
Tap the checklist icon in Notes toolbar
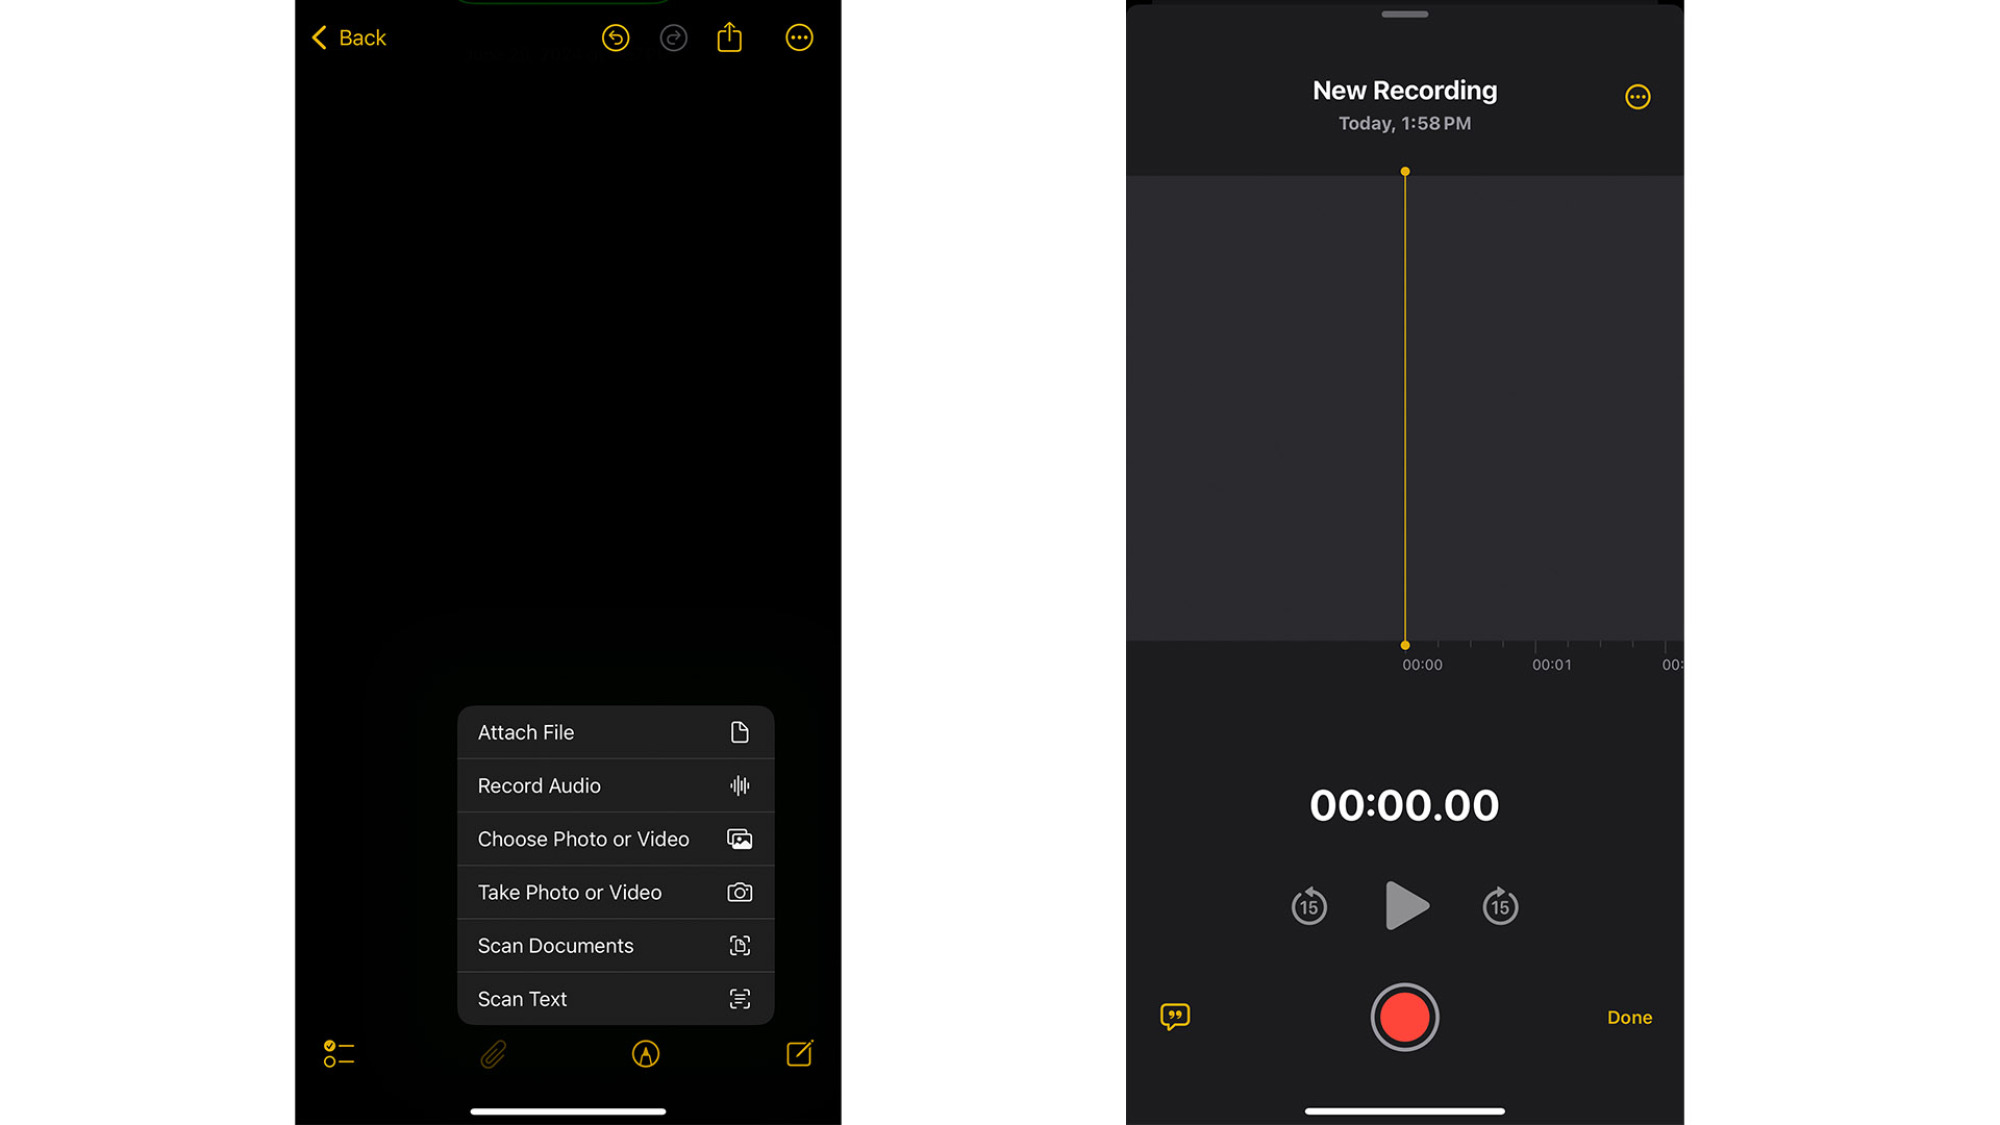click(339, 1054)
